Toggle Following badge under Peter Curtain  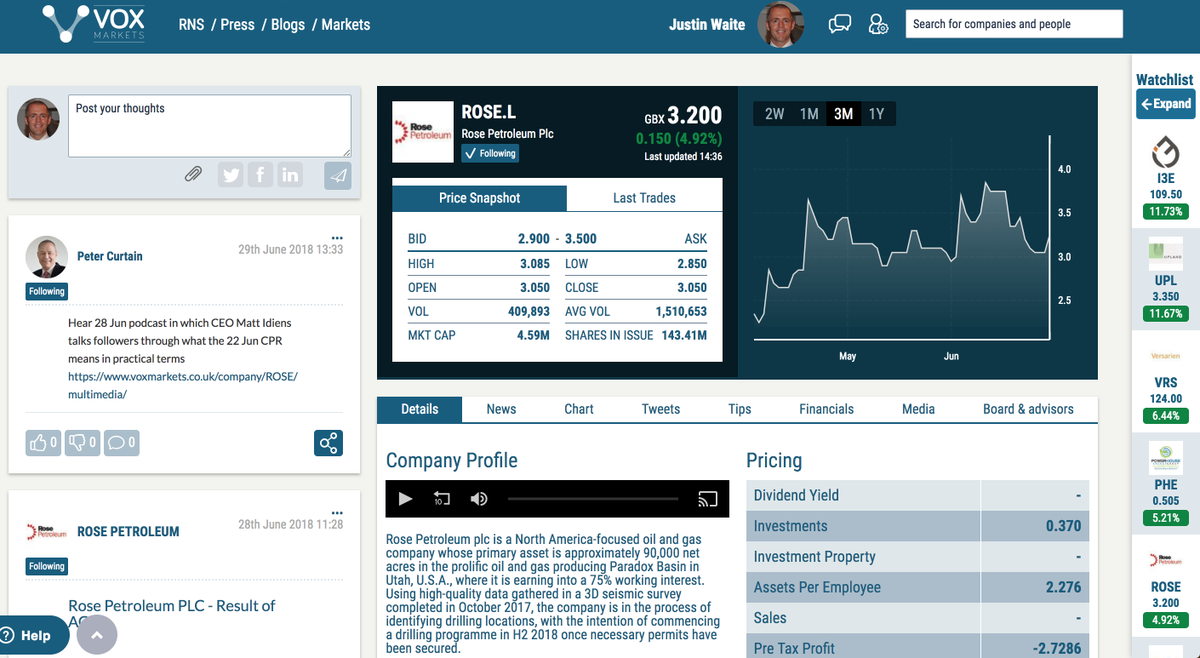pyautogui.click(x=46, y=291)
